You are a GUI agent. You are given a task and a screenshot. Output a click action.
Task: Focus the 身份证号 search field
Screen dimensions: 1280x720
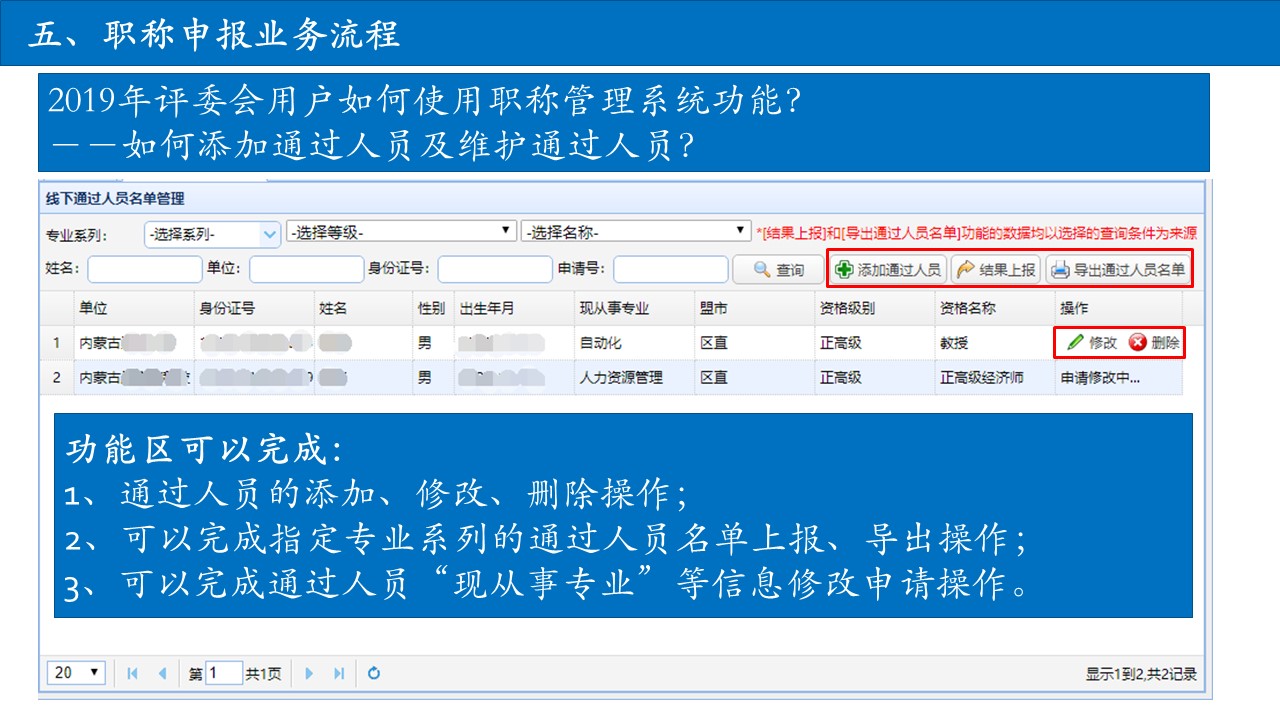pos(494,269)
